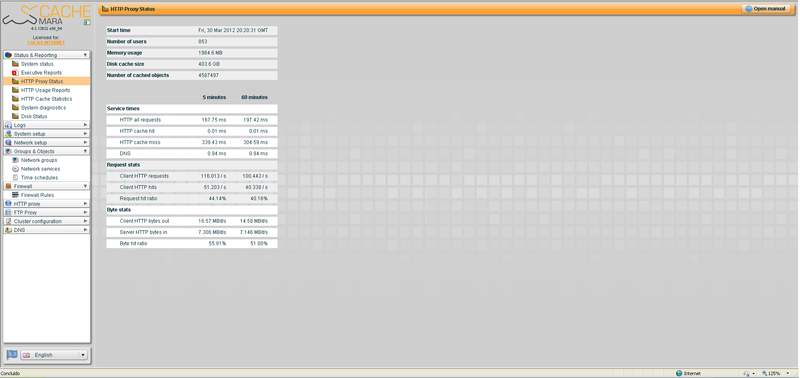Click collapse icon beside Cache Mara logo
The width and height of the screenshot is (800, 378).
pyautogui.click(x=87, y=22)
